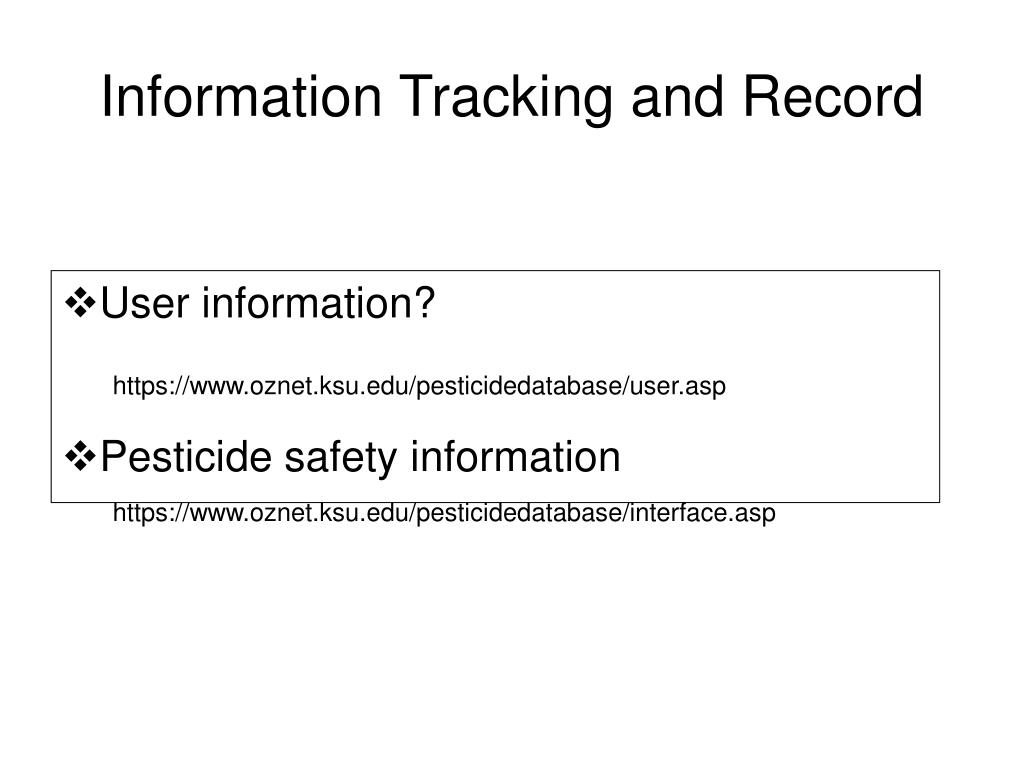This screenshot has width=1024, height=768.
Task: Click the word Information in the title
Action: coord(242,97)
